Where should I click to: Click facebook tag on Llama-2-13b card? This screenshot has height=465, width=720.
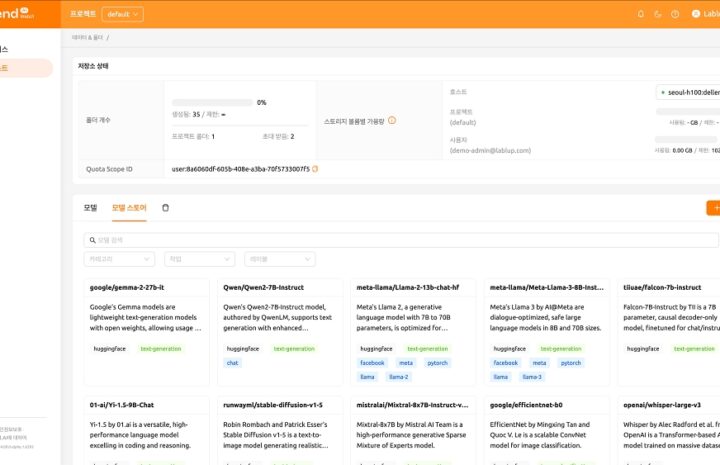(372, 363)
